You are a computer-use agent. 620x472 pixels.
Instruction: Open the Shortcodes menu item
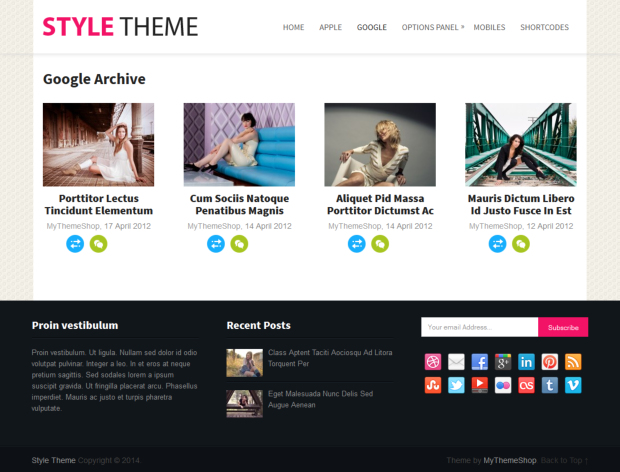[545, 27]
